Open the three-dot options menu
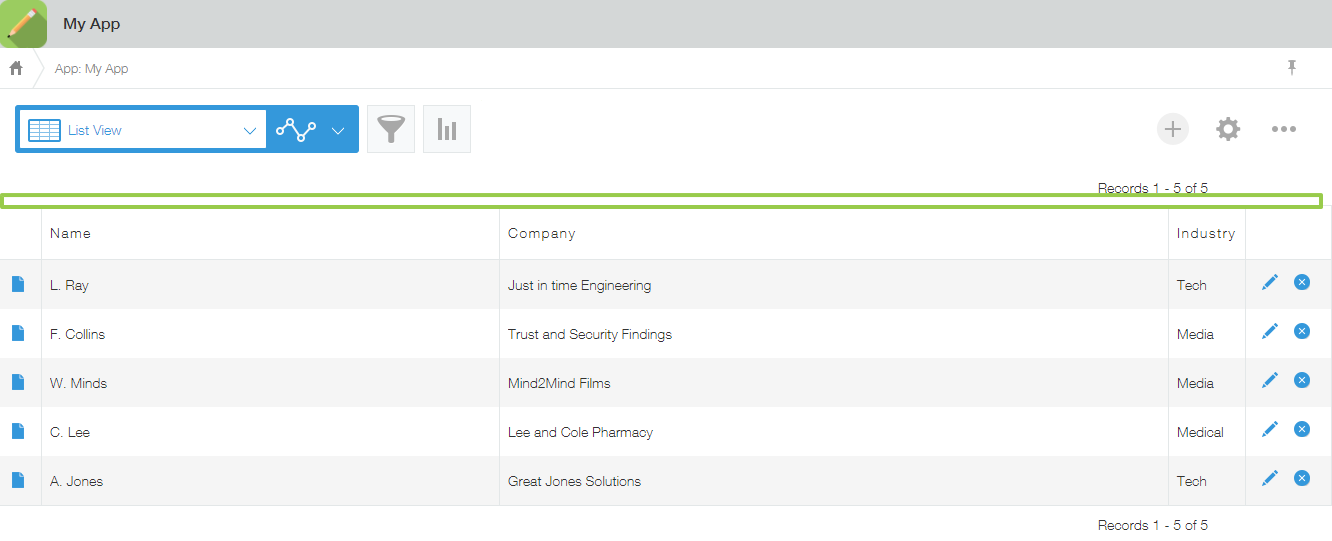 pyautogui.click(x=1284, y=129)
